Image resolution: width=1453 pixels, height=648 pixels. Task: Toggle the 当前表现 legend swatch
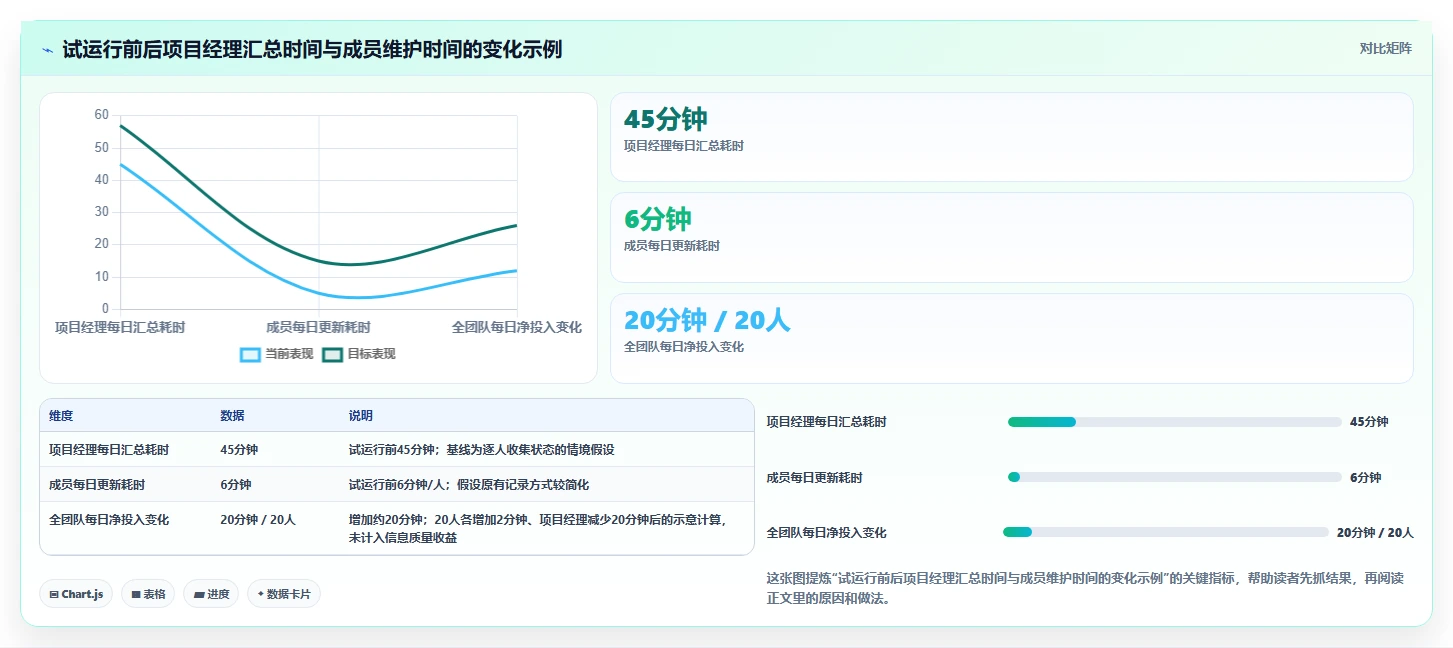click(x=250, y=354)
